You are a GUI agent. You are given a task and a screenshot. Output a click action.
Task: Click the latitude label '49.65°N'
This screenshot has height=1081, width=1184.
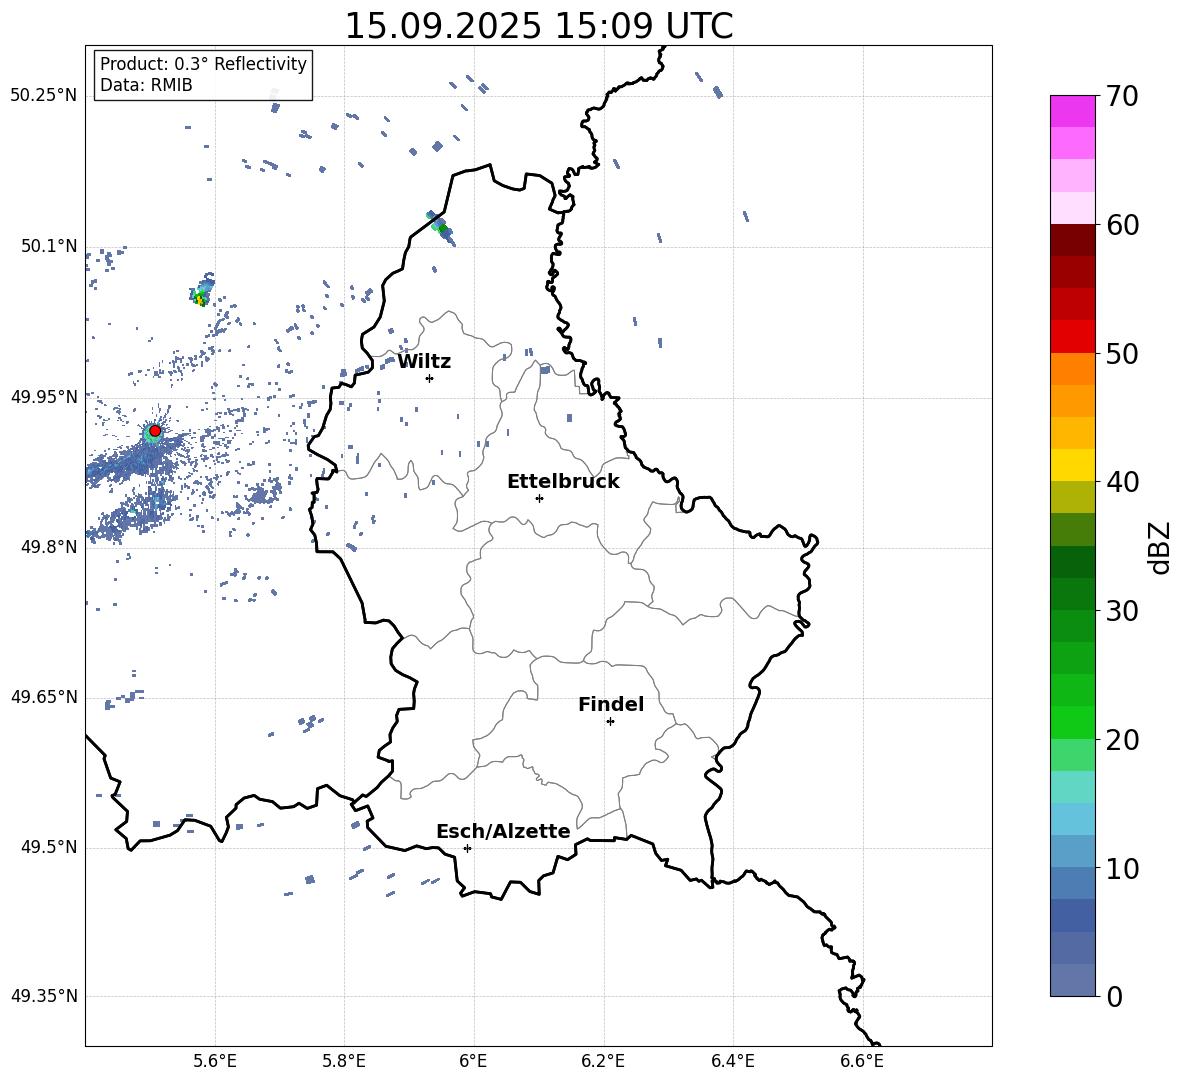(x=44, y=697)
